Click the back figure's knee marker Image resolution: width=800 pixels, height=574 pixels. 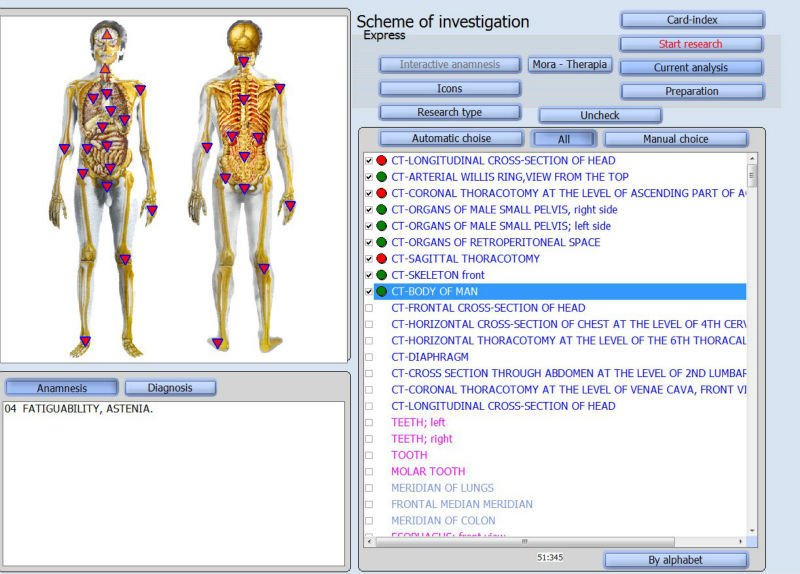pos(264,268)
